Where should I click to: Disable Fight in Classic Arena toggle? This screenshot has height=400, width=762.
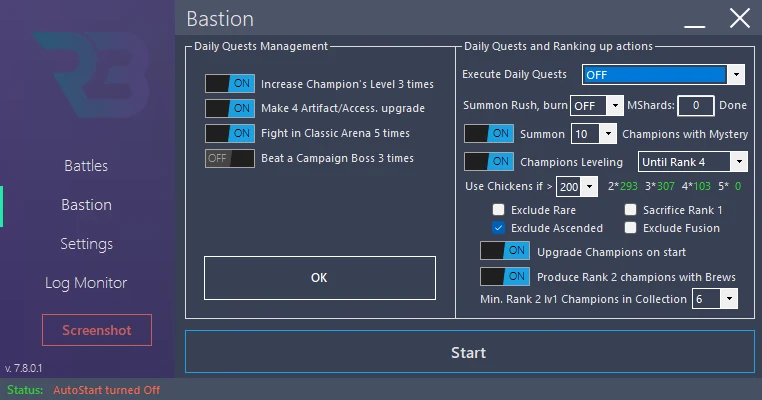click(x=229, y=133)
